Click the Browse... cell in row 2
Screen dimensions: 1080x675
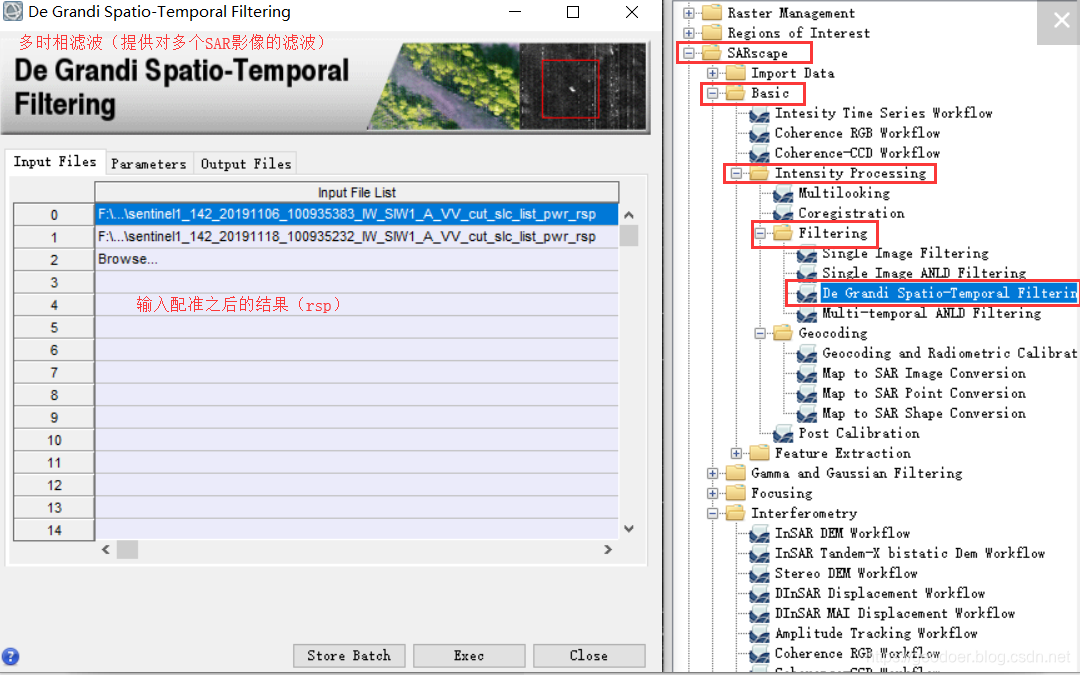[x=356, y=260]
